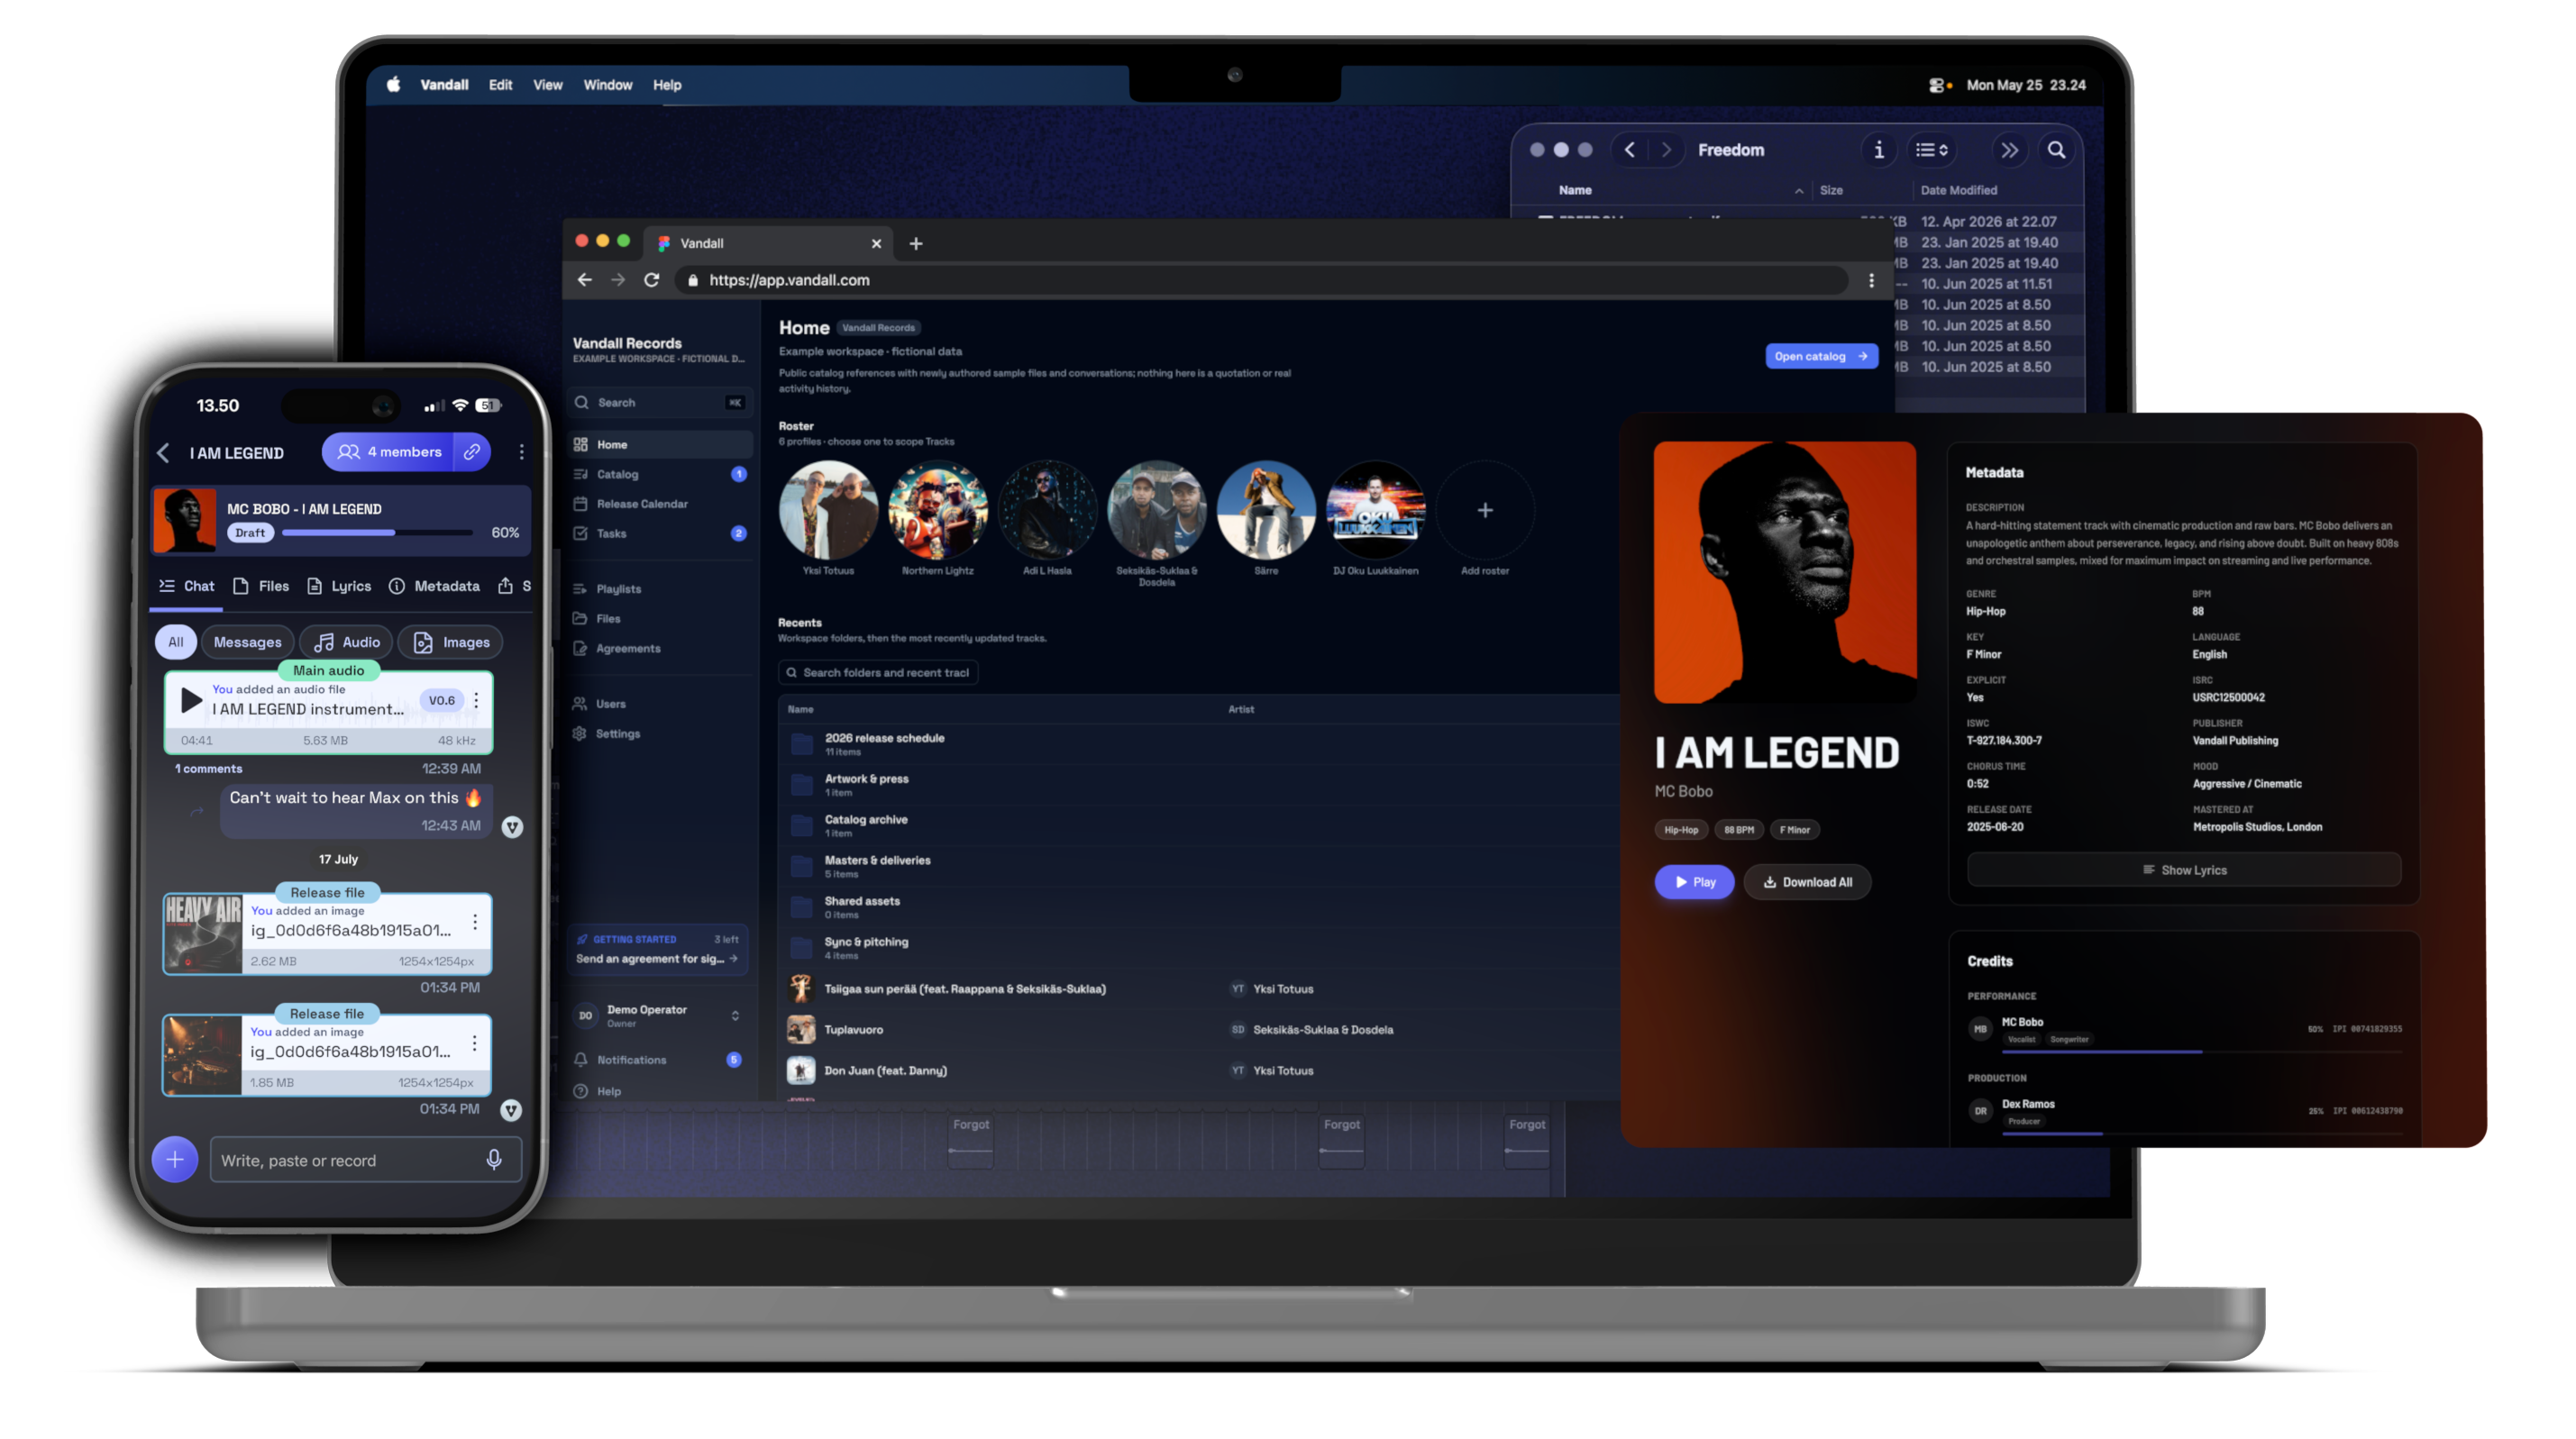Tap the back arrow beside I AM LEGEND
This screenshot has height=1439, width=2576.
click(x=164, y=453)
